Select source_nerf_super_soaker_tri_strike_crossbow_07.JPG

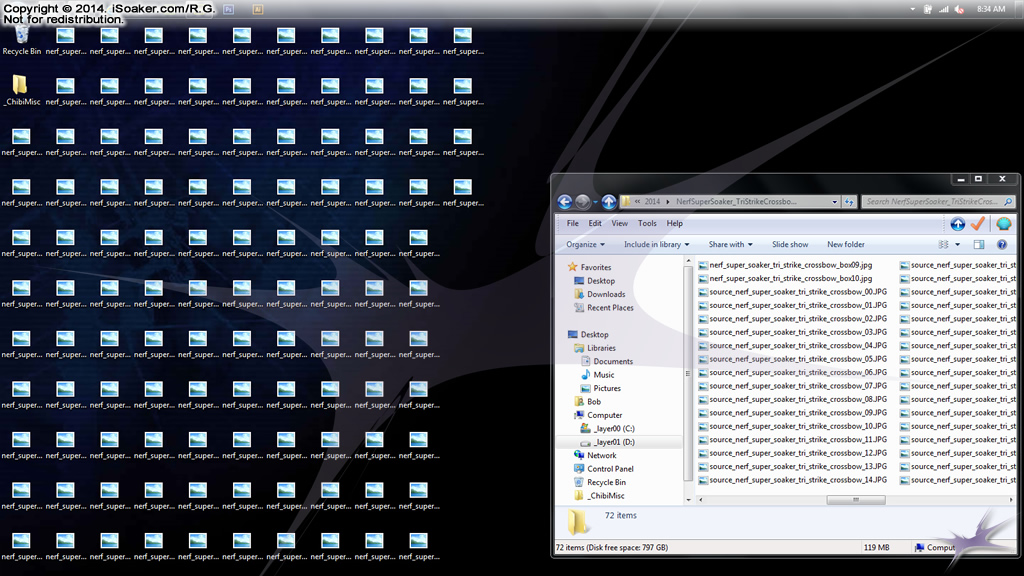click(793, 386)
